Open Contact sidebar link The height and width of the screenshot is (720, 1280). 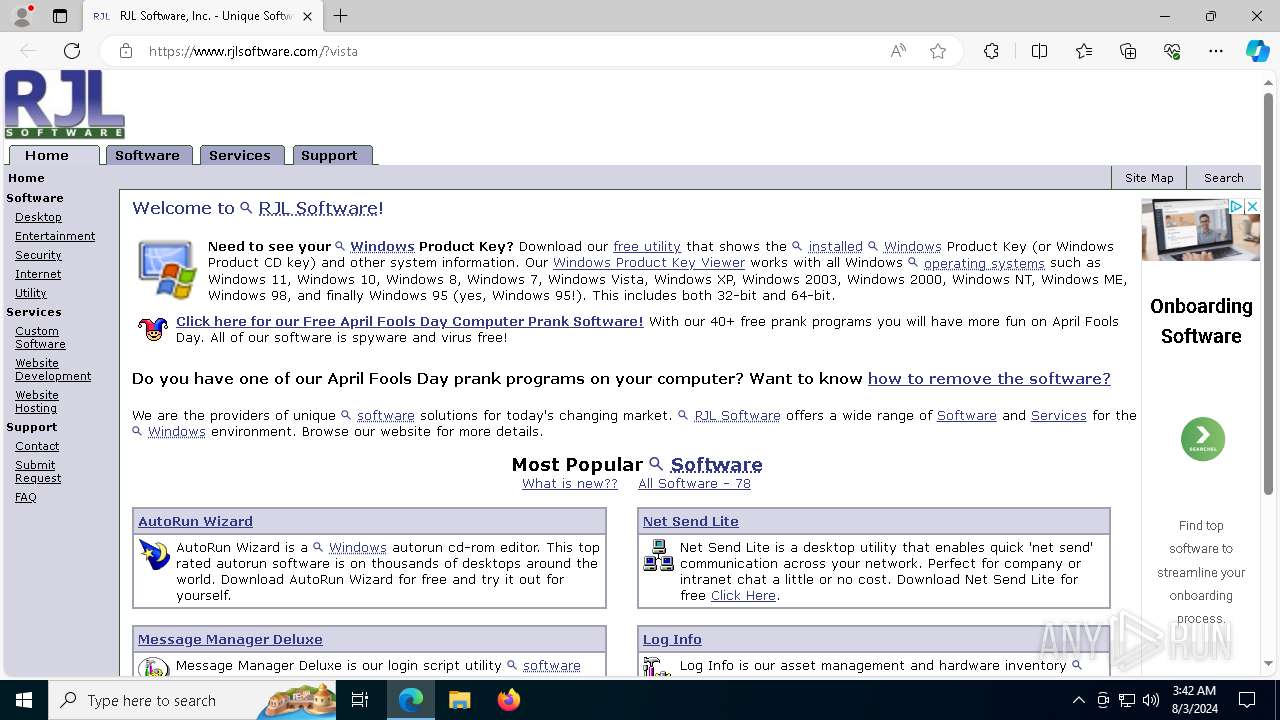(x=37, y=446)
